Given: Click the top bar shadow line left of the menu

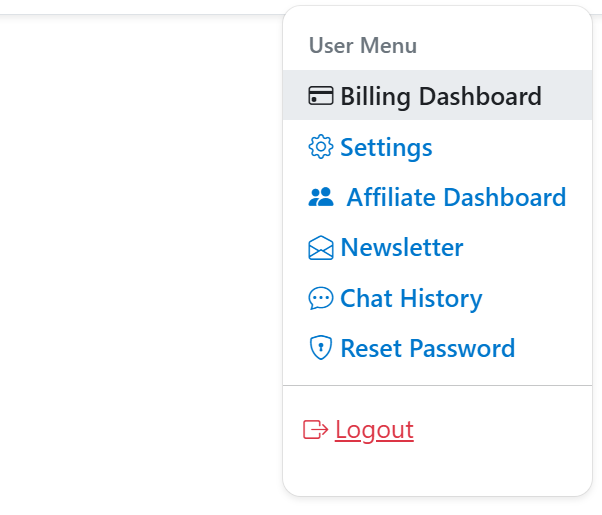Looking at the screenshot, I should pos(141,15).
